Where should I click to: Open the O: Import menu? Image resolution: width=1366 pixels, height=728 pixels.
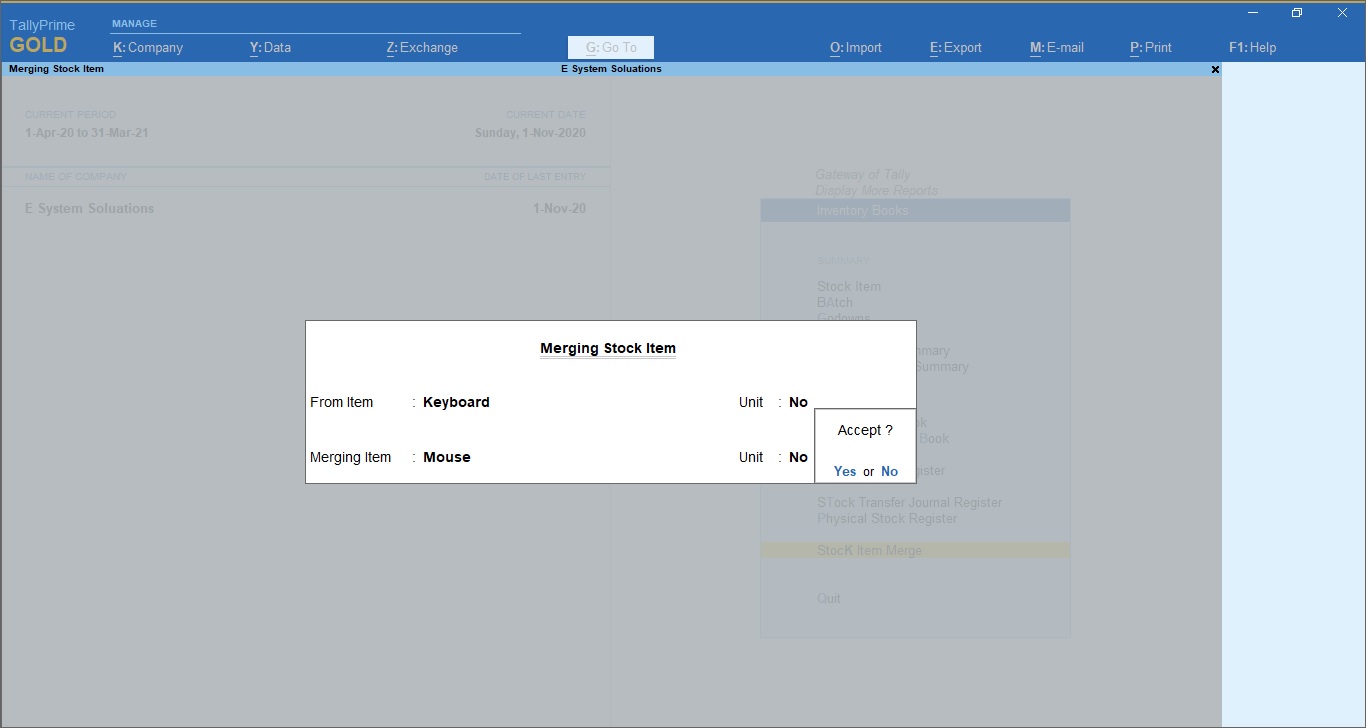(855, 47)
